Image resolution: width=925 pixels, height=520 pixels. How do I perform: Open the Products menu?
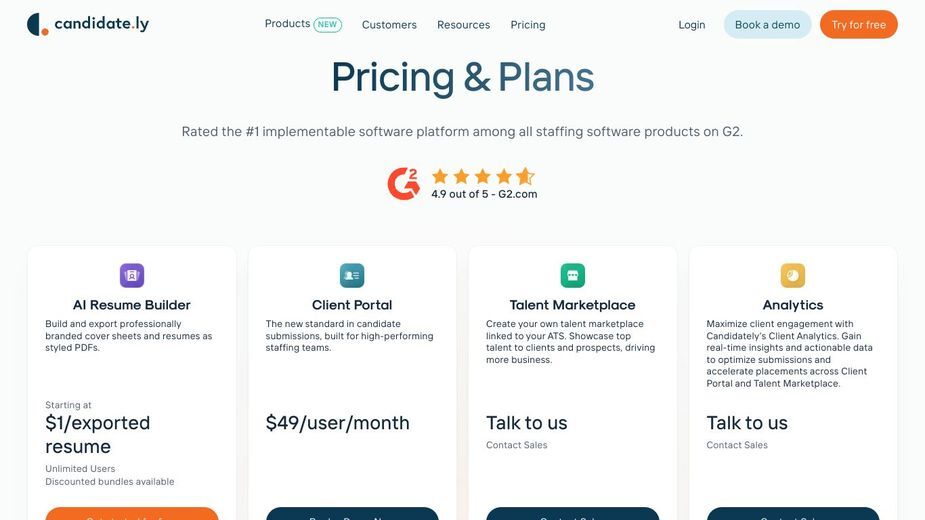(287, 24)
